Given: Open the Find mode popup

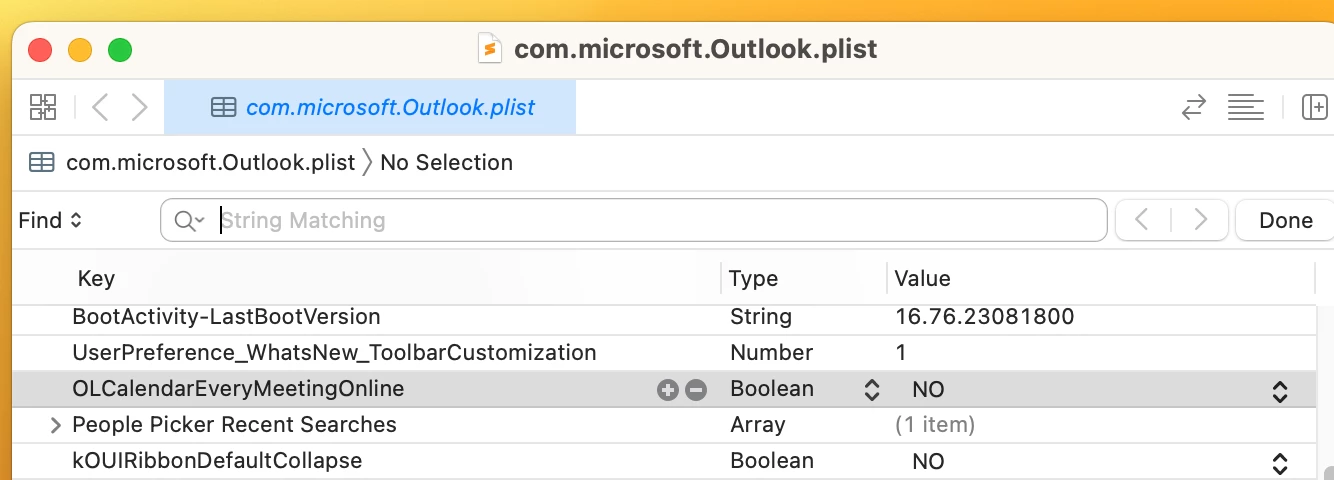Looking at the screenshot, I should coord(50,220).
